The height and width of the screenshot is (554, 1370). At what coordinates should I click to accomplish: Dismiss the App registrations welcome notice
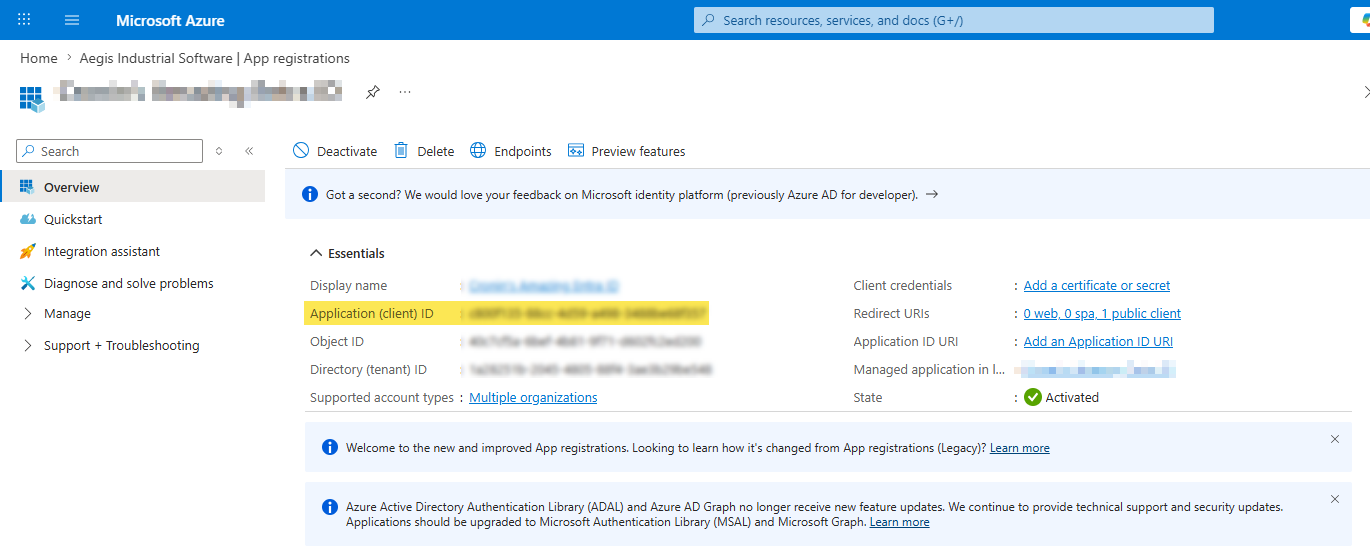[x=1335, y=439]
